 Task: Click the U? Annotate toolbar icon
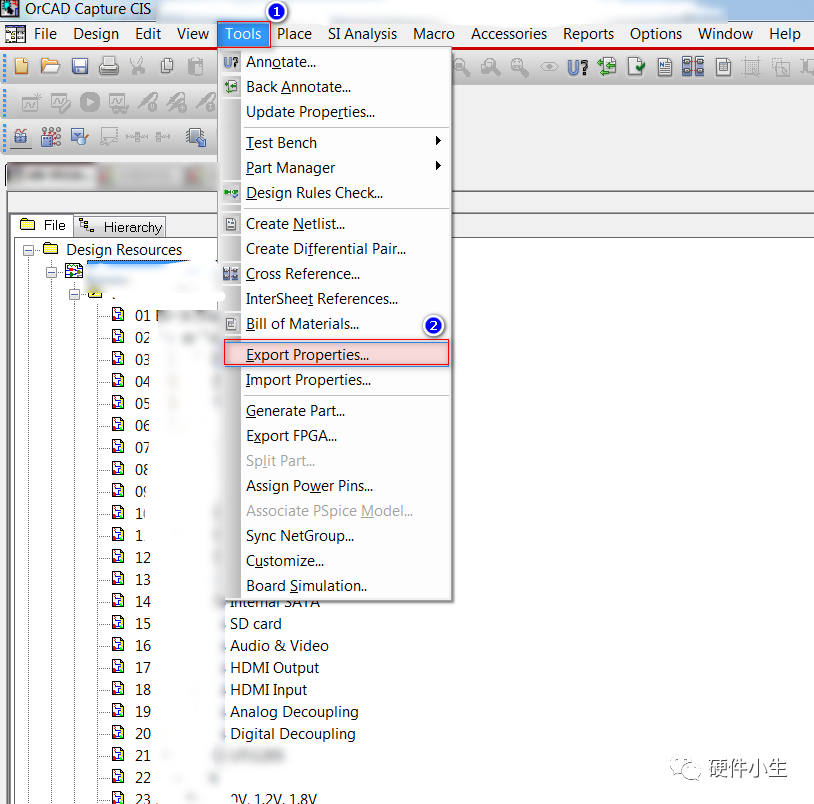[x=578, y=67]
